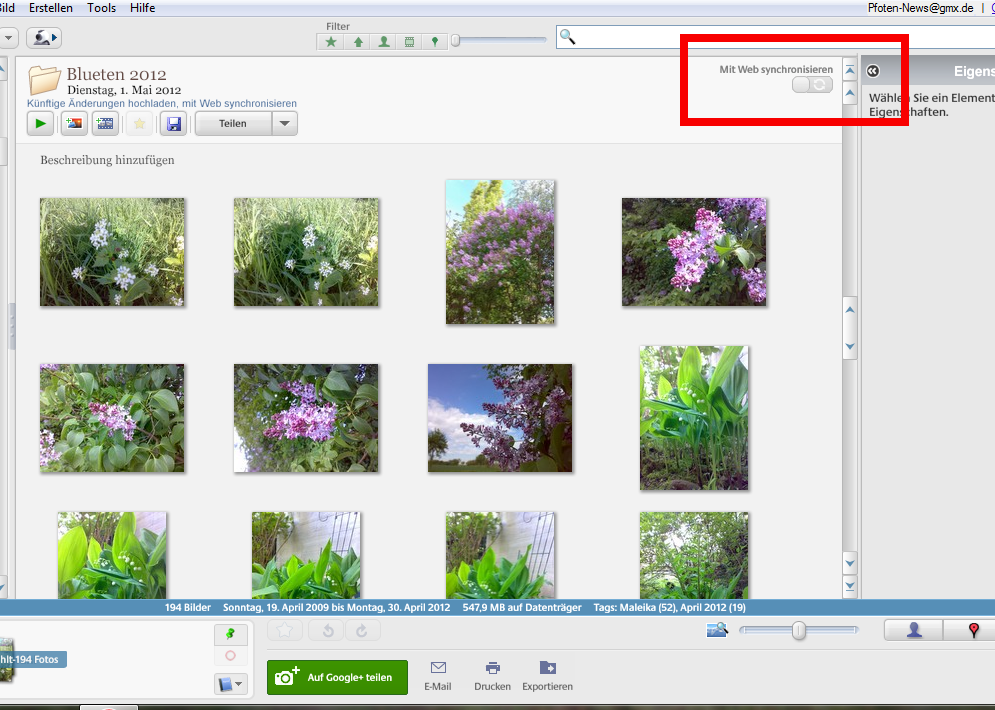Click the 194 Bilder status text

(188, 607)
